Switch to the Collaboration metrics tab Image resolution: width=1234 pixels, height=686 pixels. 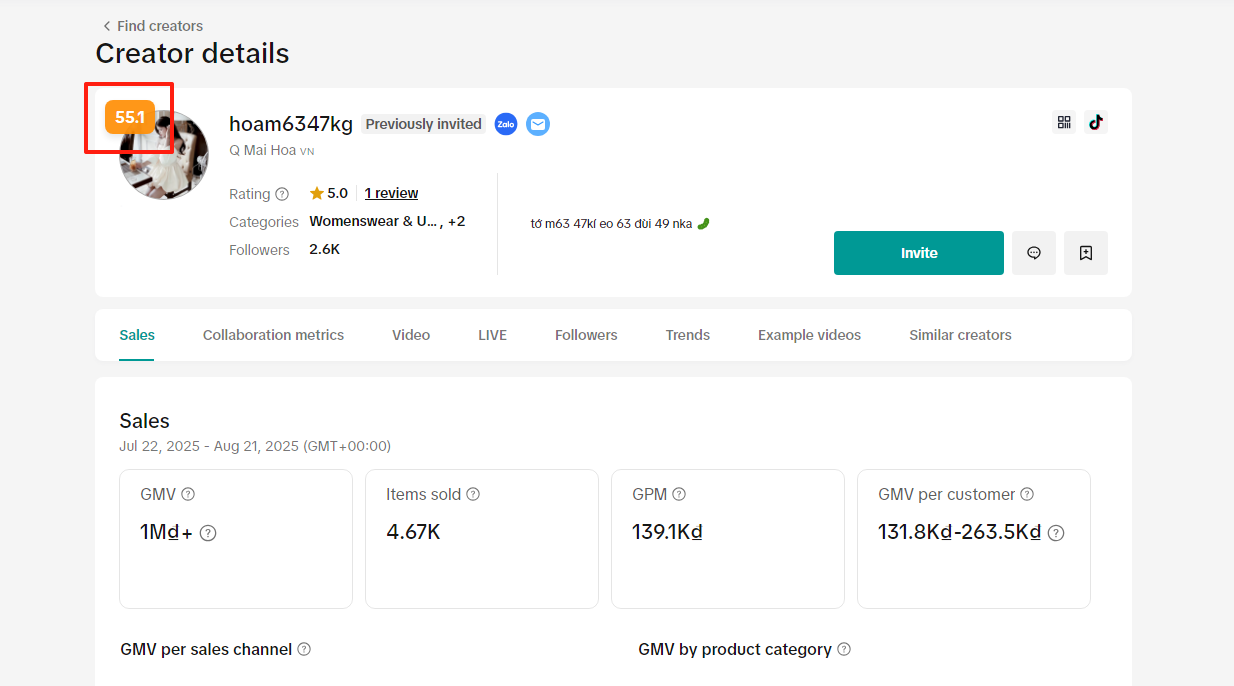tap(273, 335)
